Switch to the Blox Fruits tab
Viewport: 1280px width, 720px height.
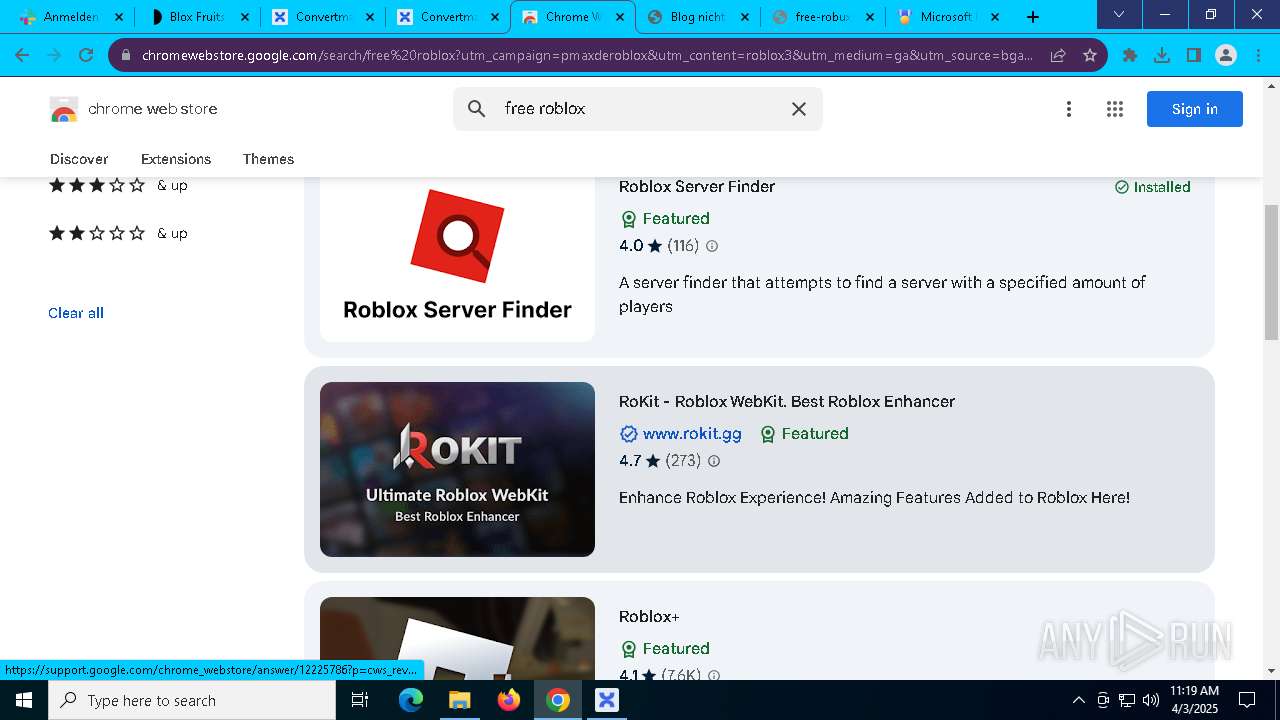click(198, 17)
